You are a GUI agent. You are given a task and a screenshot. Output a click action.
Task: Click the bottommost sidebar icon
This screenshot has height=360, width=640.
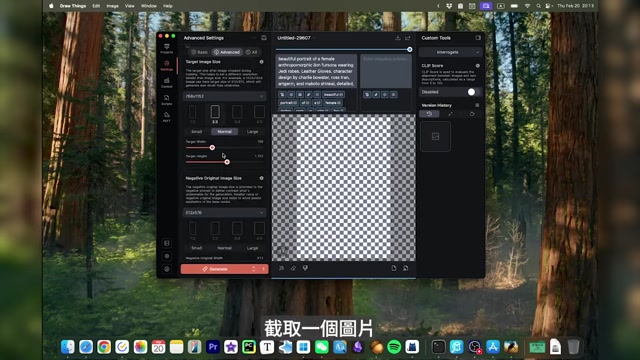[167, 269]
